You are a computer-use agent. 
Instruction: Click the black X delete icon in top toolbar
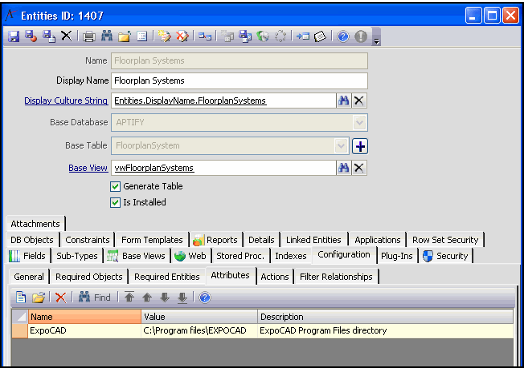coord(66,35)
